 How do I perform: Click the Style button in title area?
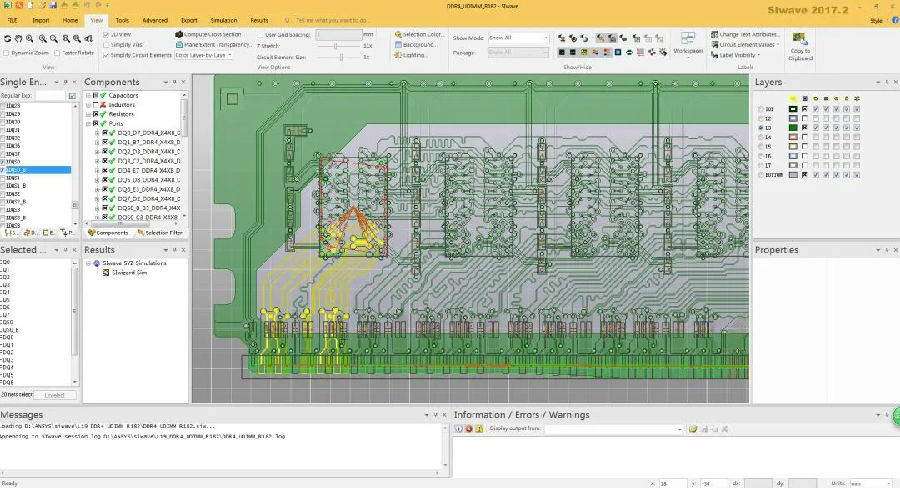876,21
